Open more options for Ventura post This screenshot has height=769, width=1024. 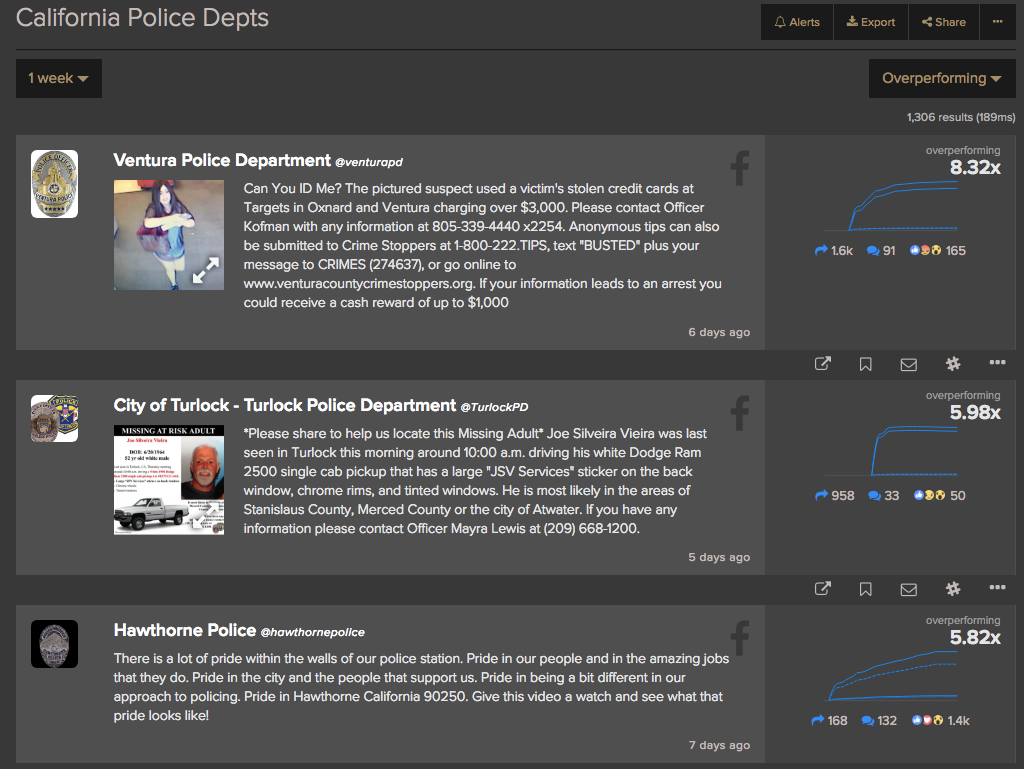[997, 363]
